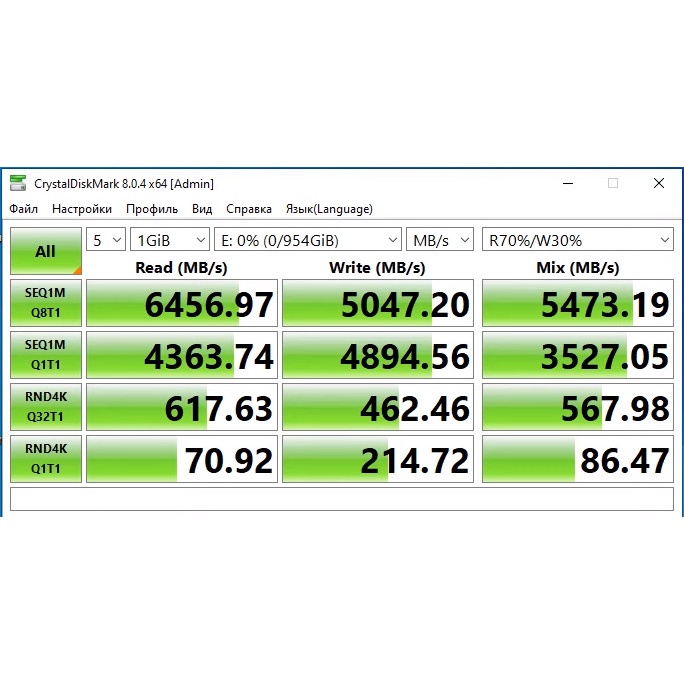
Task: Change the MB/s unit dropdown
Action: (440, 240)
